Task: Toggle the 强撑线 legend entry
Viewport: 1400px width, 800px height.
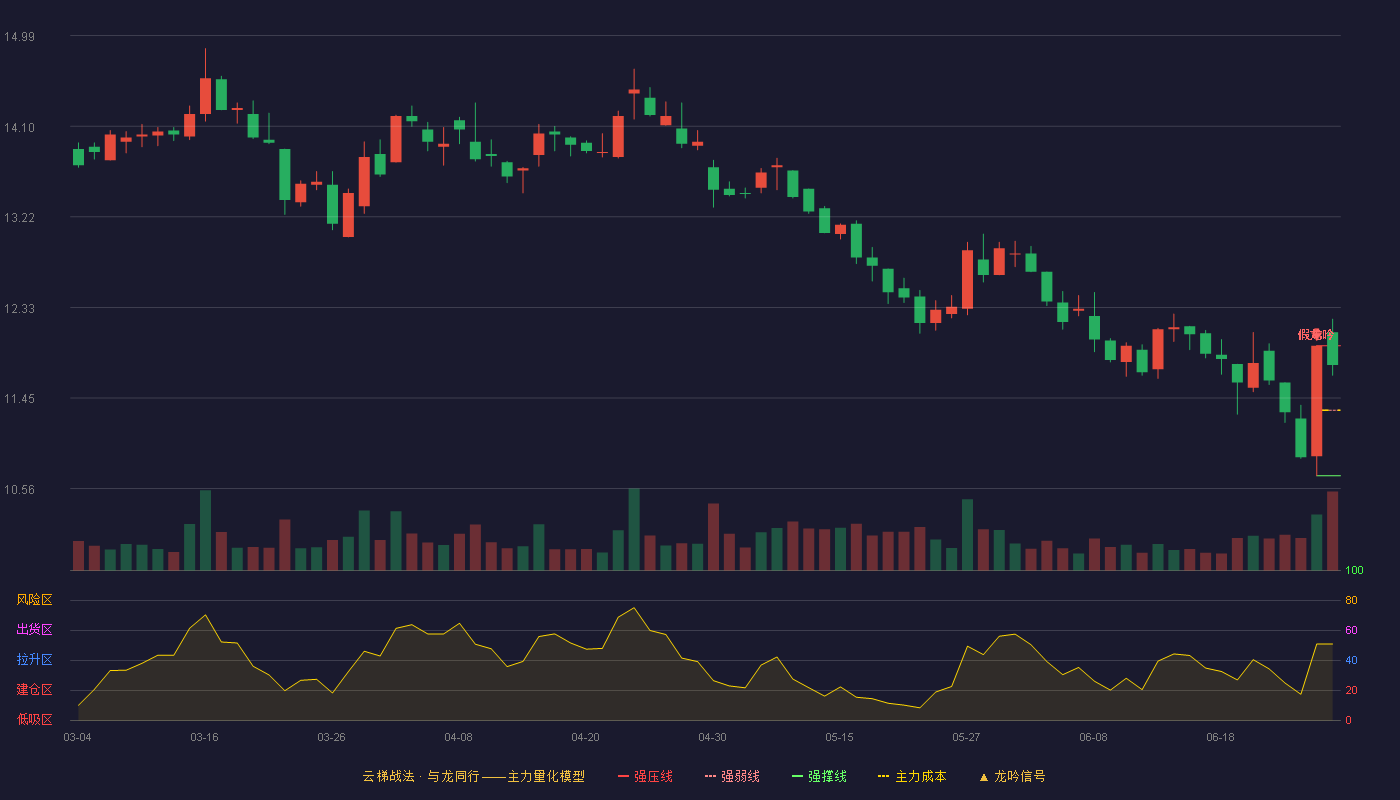Action: (819, 776)
